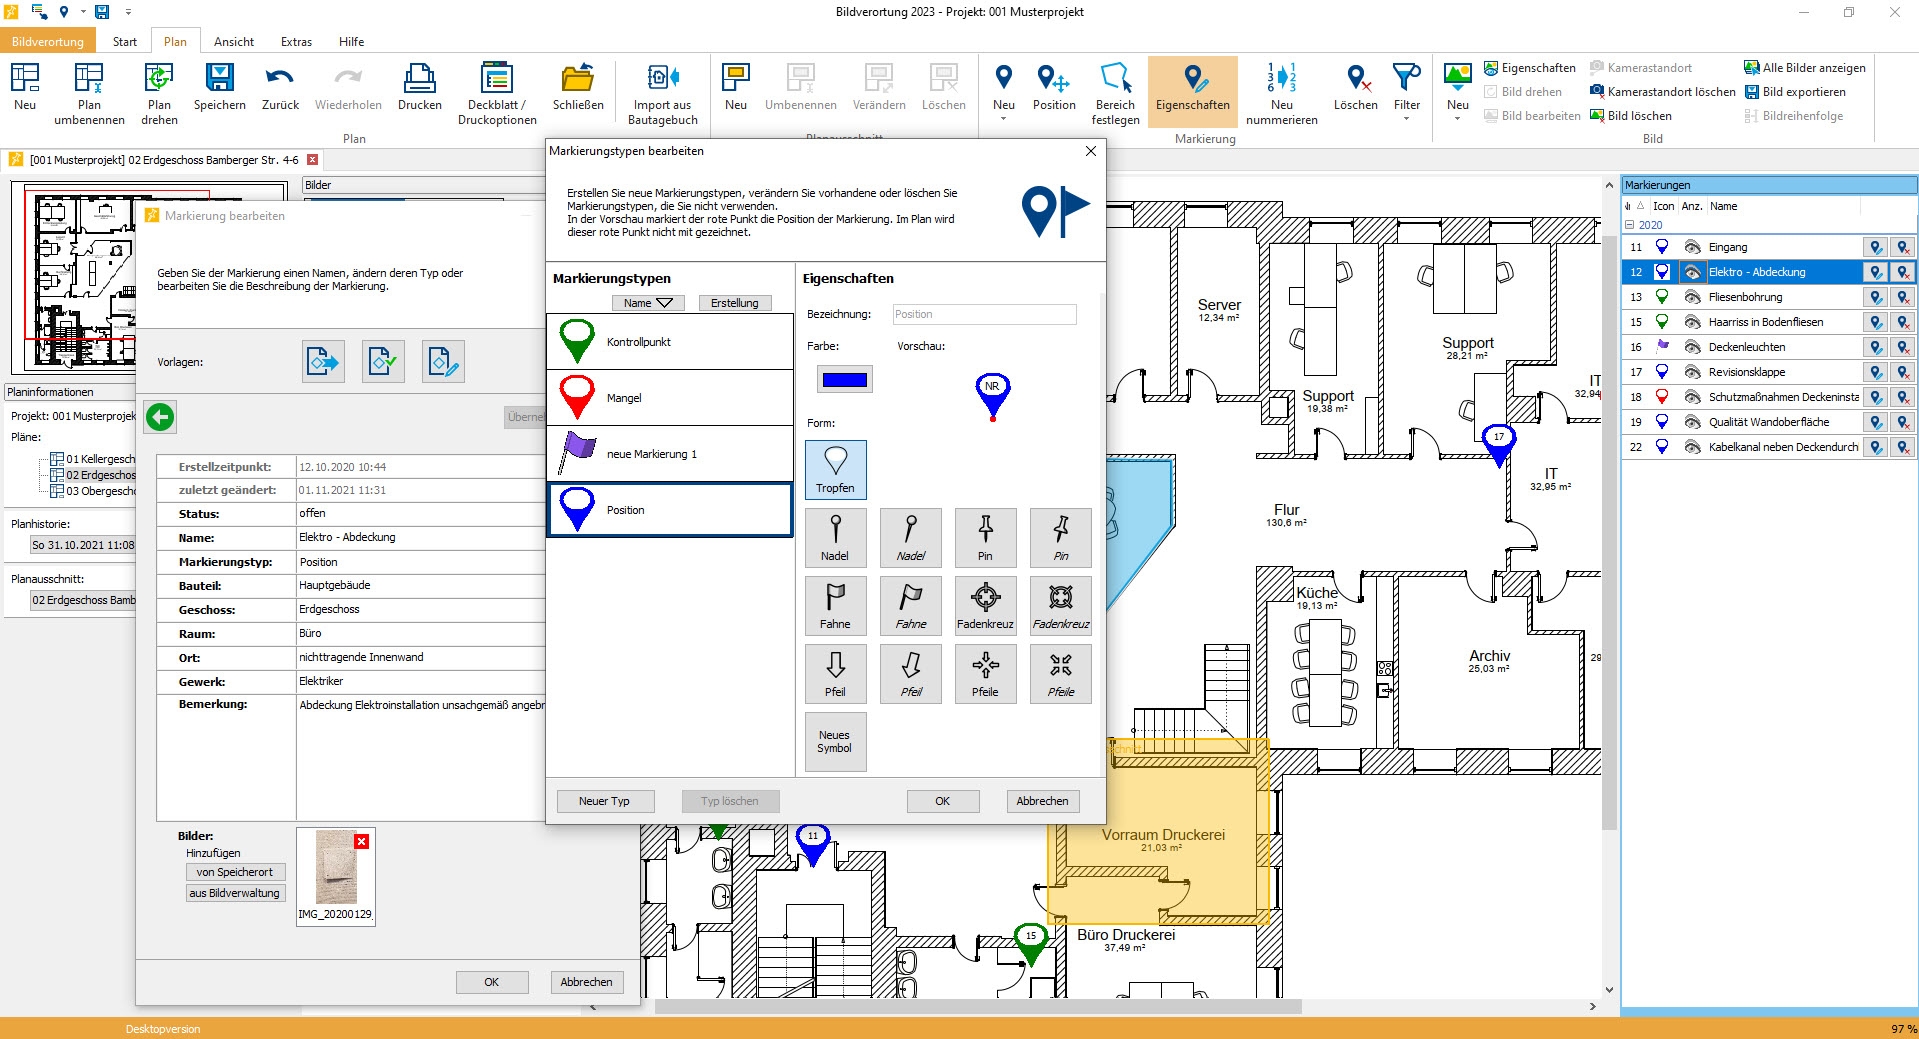
Task: Toggle visibility eye for Schutzmaßnahmen Deckeninsta
Action: 1692,397
